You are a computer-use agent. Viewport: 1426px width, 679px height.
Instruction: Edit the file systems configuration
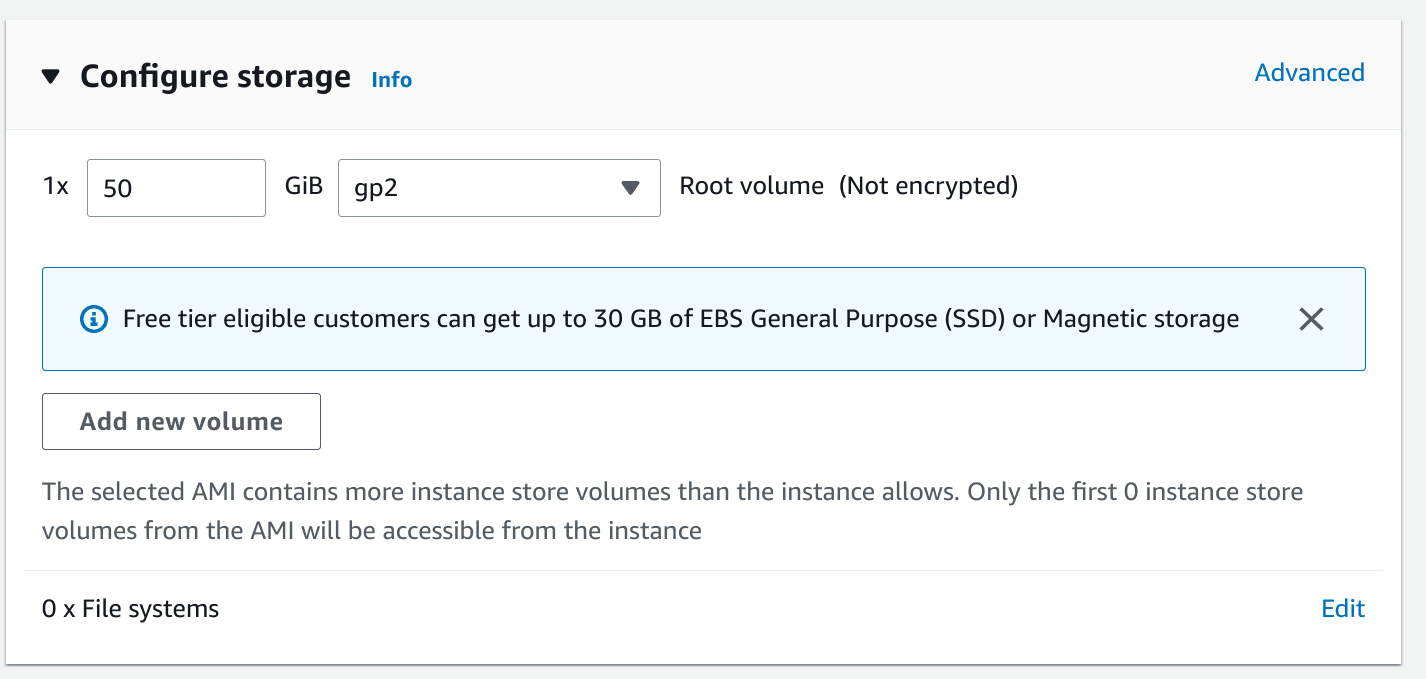(x=1343, y=609)
